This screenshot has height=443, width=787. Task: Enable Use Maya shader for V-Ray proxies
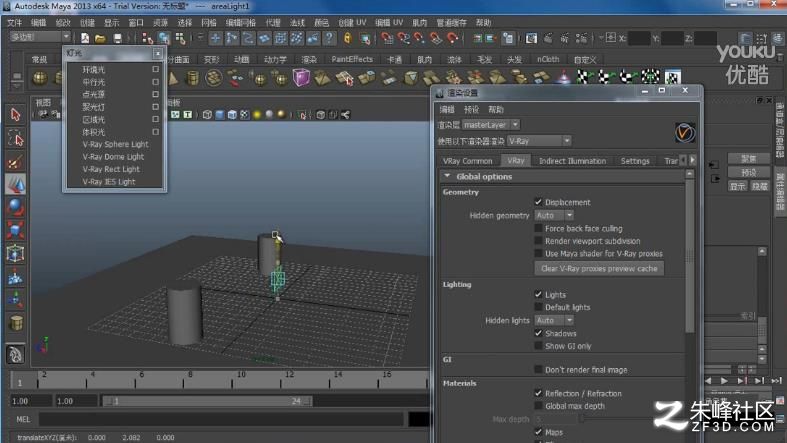539,253
